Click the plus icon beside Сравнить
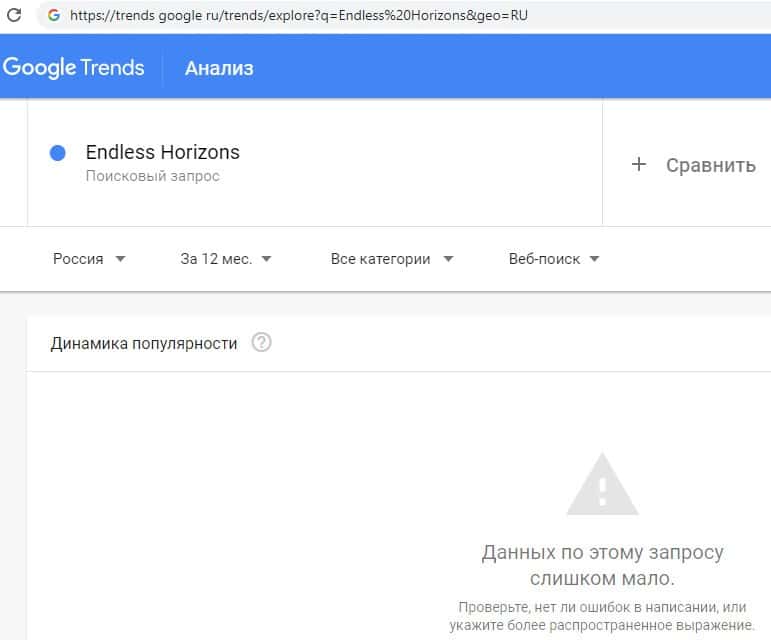This screenshot has height=640, width=771. coord(639,164)
